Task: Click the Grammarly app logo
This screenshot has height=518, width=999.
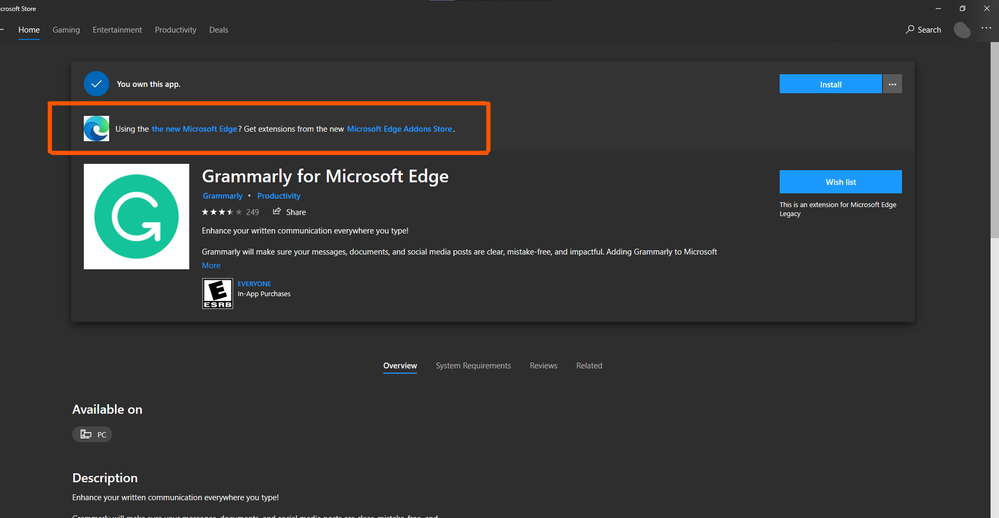Action: click(136, 216)
